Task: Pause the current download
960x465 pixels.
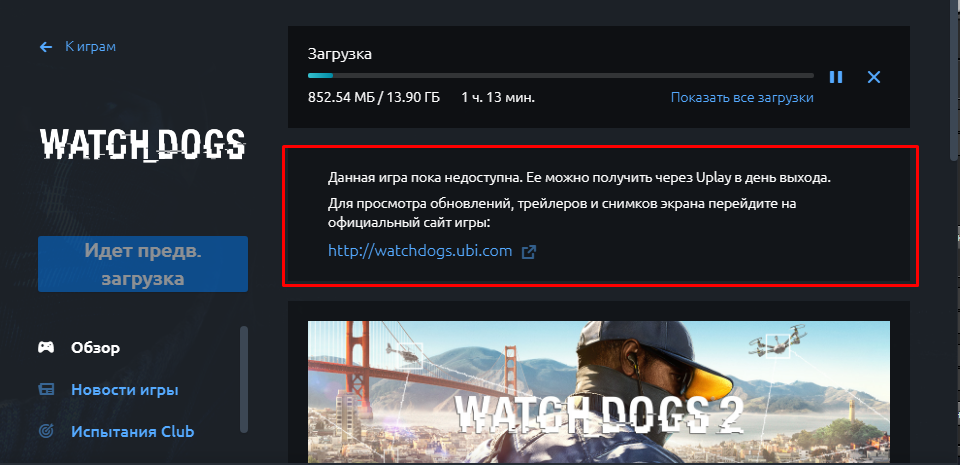Action: (836, 76)
